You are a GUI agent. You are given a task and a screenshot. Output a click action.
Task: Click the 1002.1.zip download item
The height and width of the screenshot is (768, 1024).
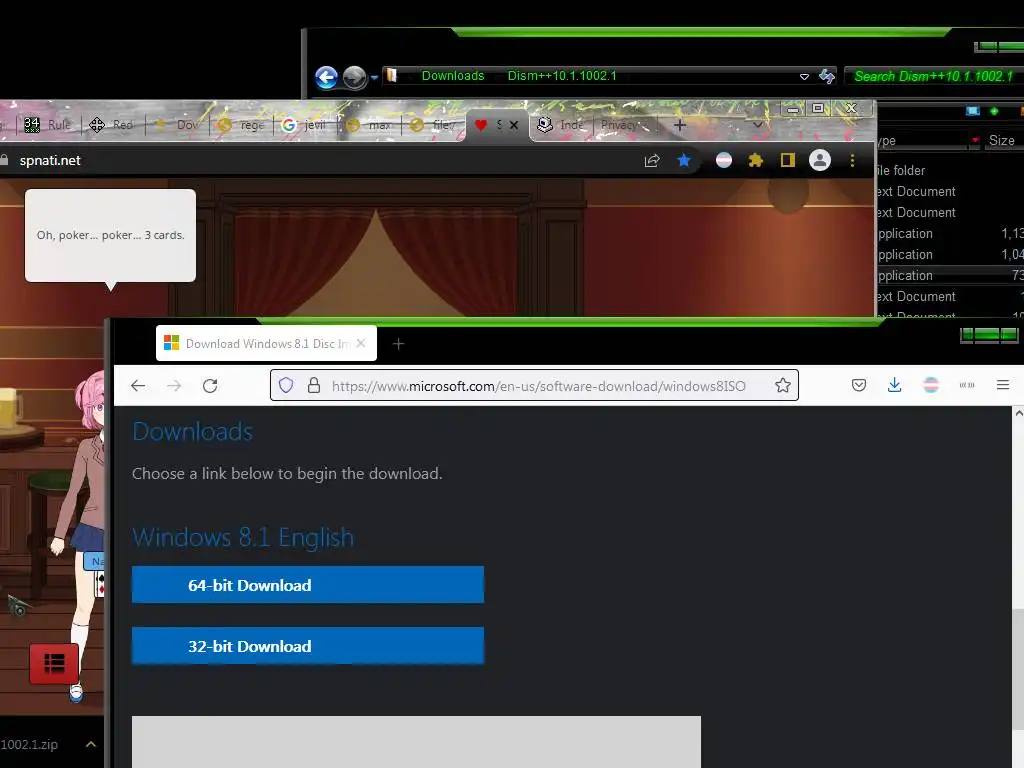(x=30, y=744)
